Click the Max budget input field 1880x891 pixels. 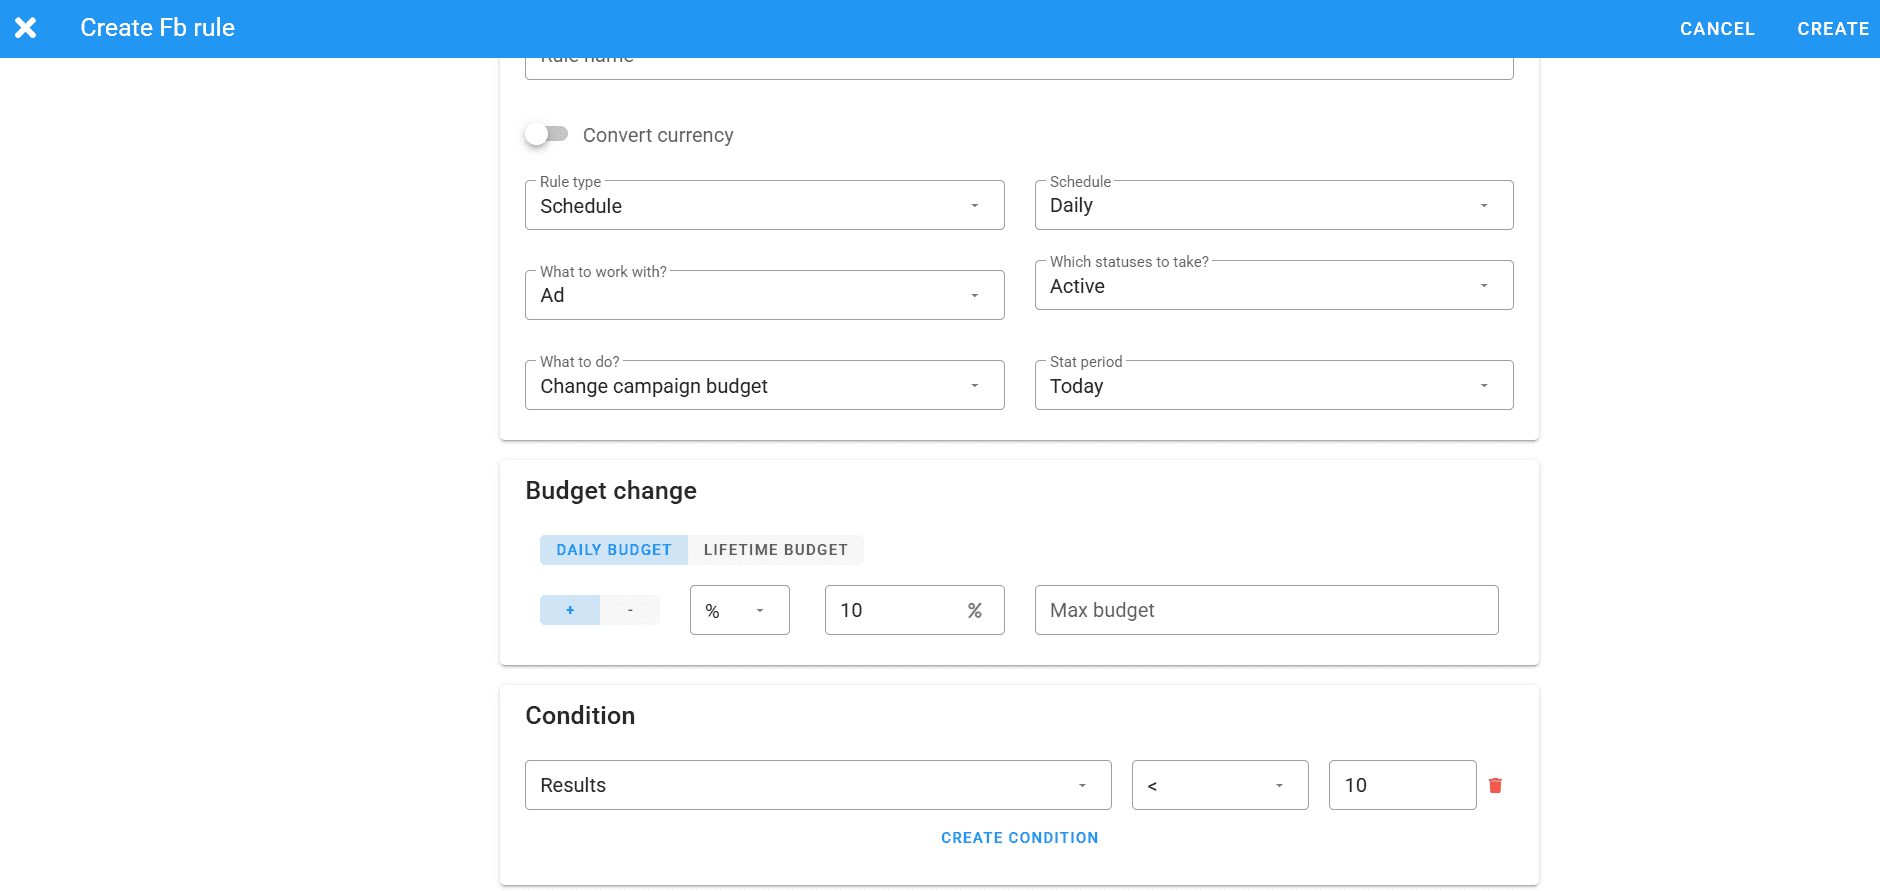pos(1266,610)
